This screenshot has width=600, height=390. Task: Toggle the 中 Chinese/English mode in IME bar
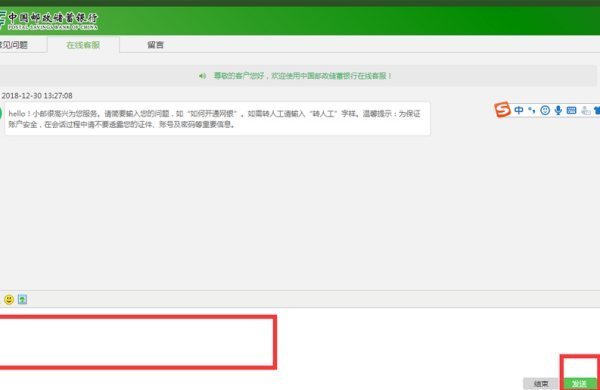coord(518,110)
